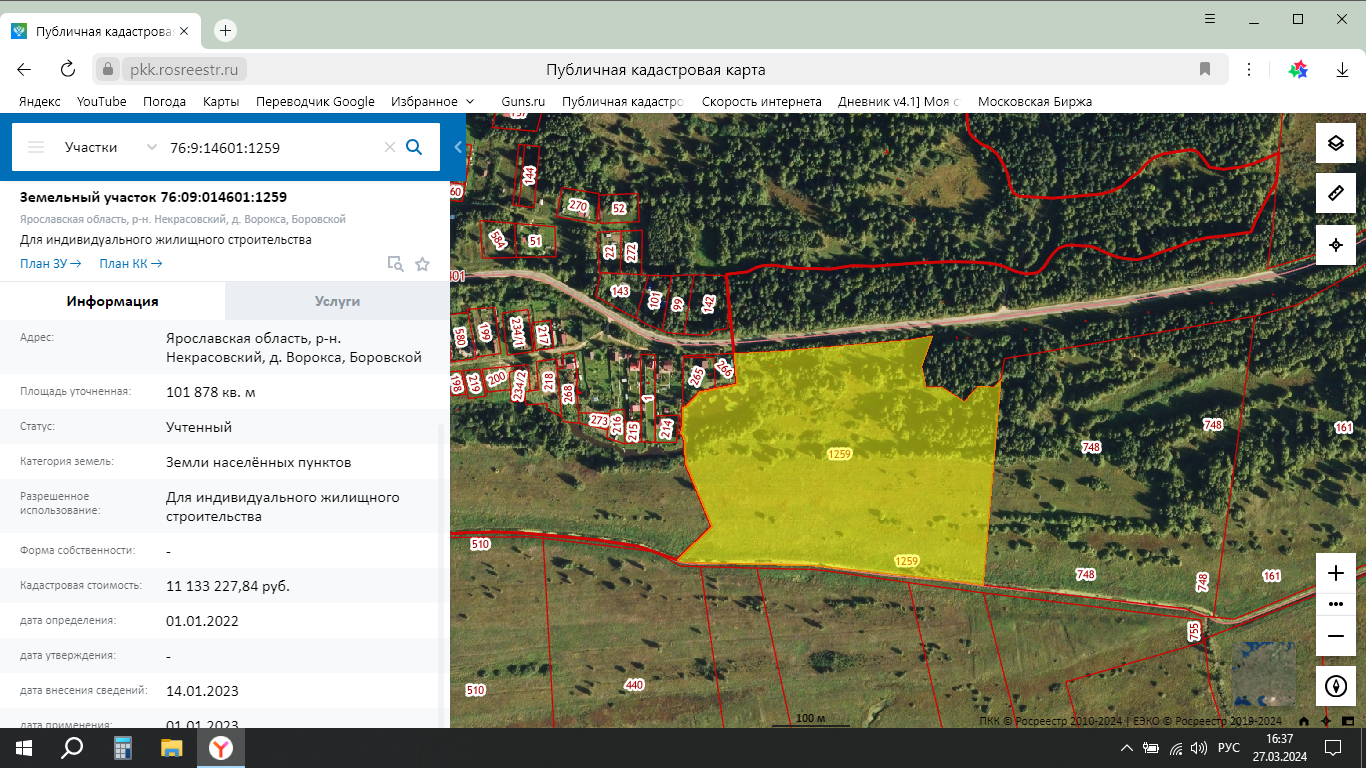Open the map layers panel
This screenshot has height=768, width=1366.
tap(1335, 143)
